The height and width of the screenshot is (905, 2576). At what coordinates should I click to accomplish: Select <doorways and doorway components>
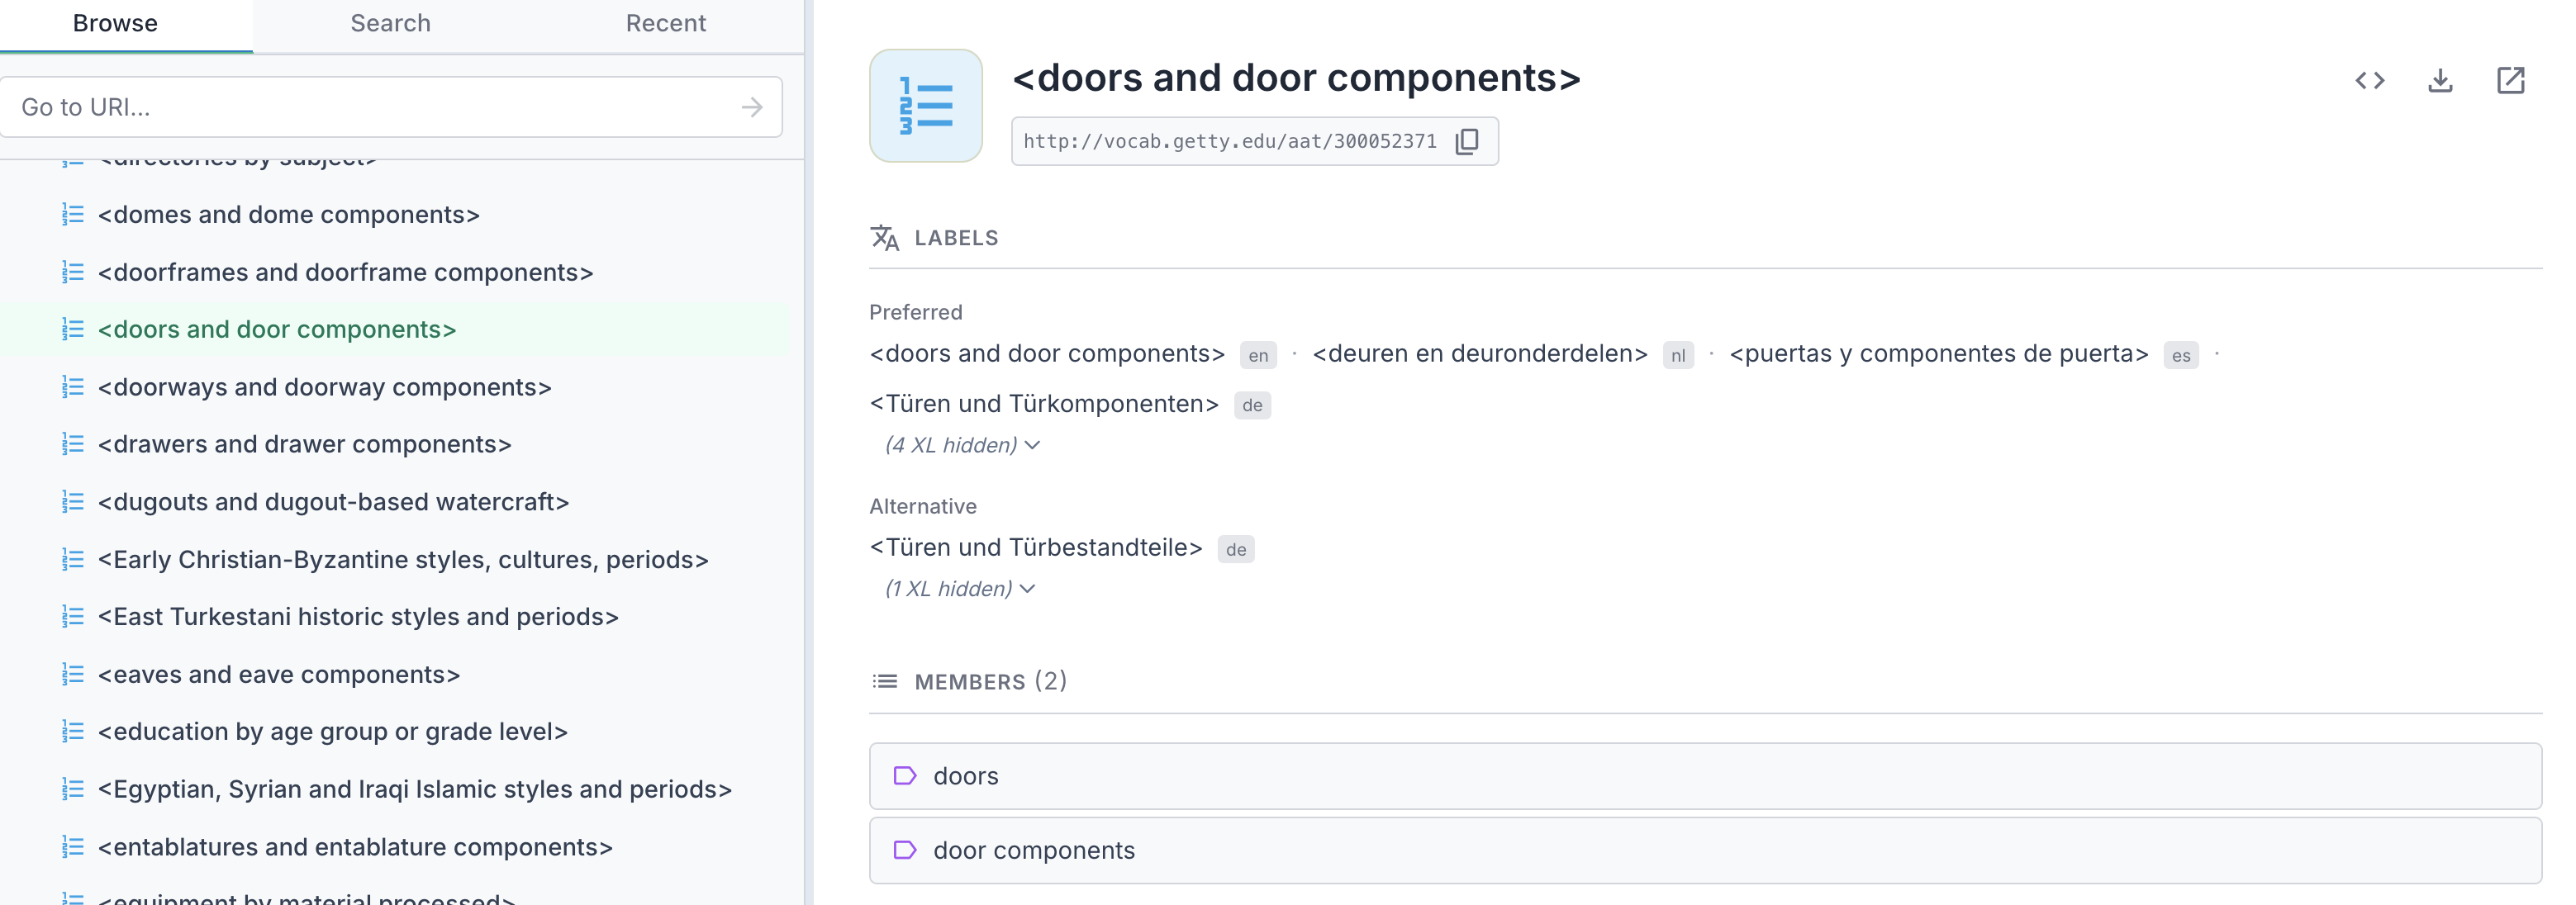(324, 387)
